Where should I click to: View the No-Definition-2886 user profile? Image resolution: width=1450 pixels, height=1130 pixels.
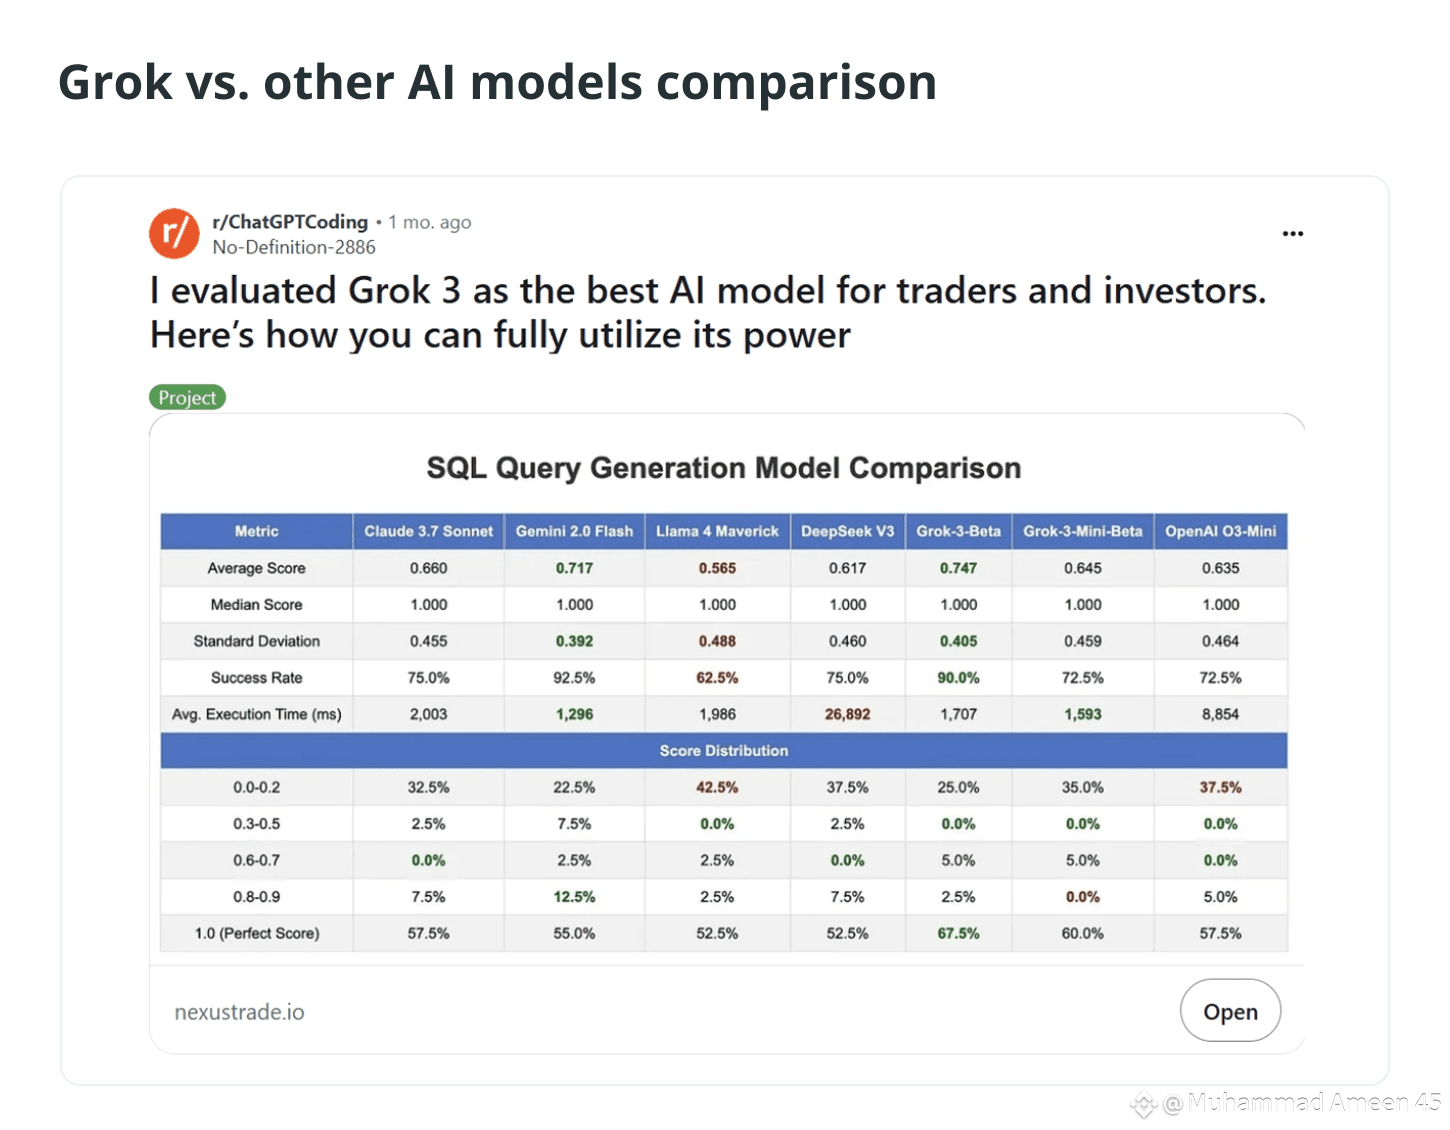294,247
